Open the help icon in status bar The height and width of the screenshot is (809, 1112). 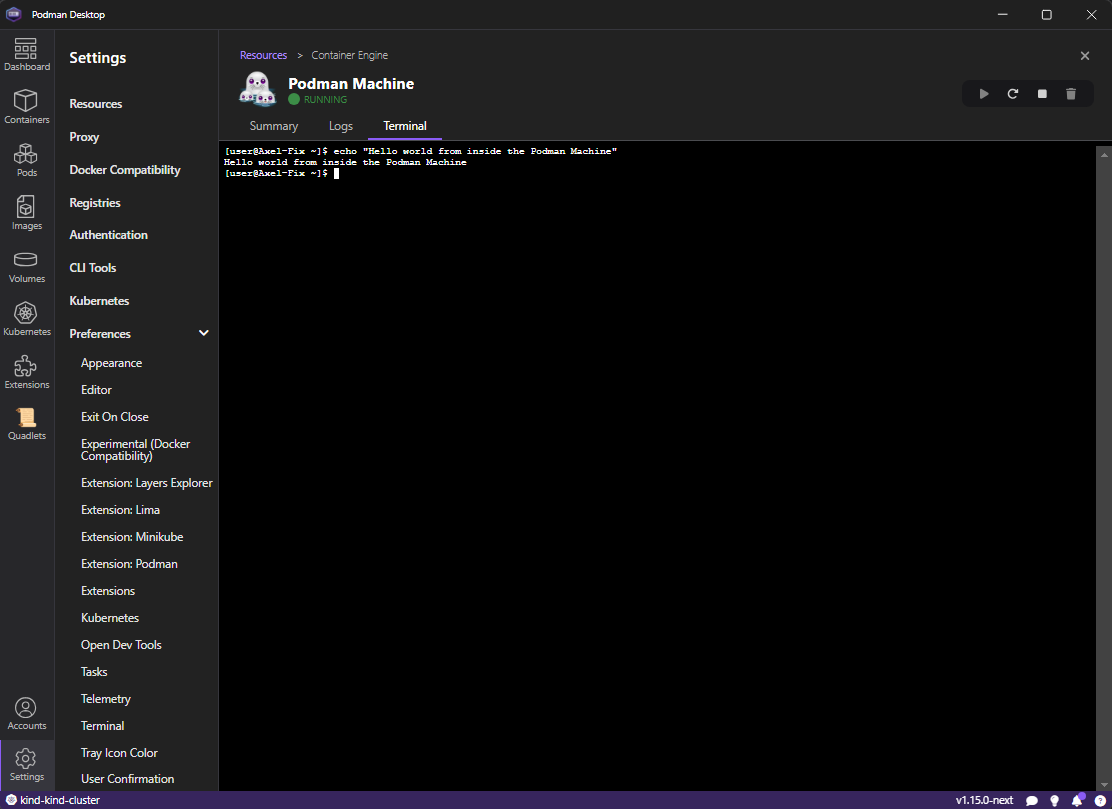click(x=1098, y=800)
